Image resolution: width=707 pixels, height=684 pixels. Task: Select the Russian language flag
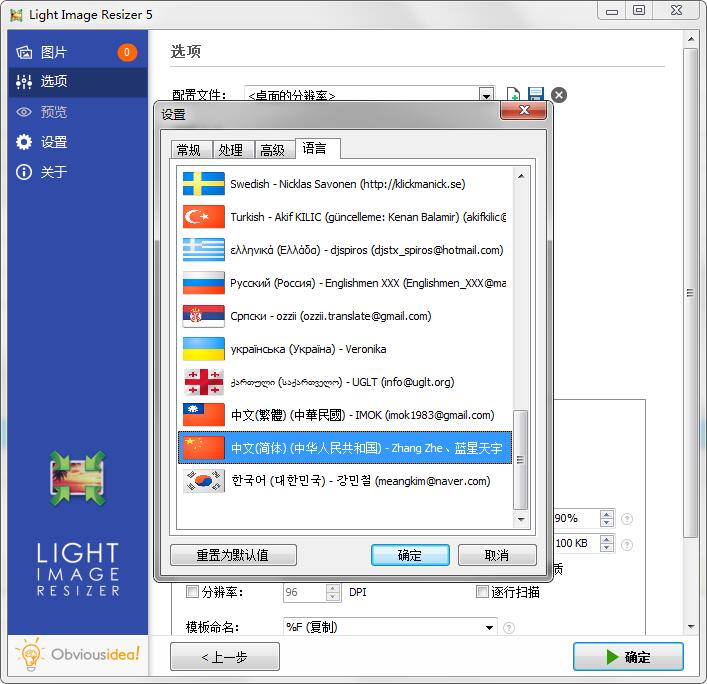204,283
